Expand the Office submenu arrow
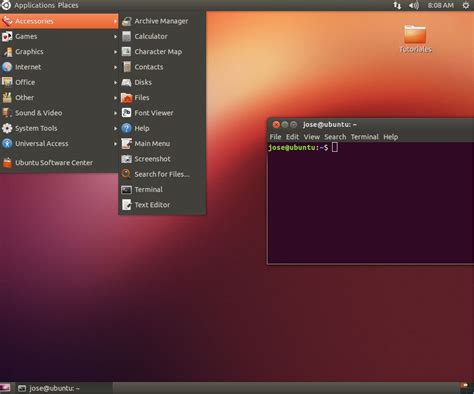 click(115, 82)
